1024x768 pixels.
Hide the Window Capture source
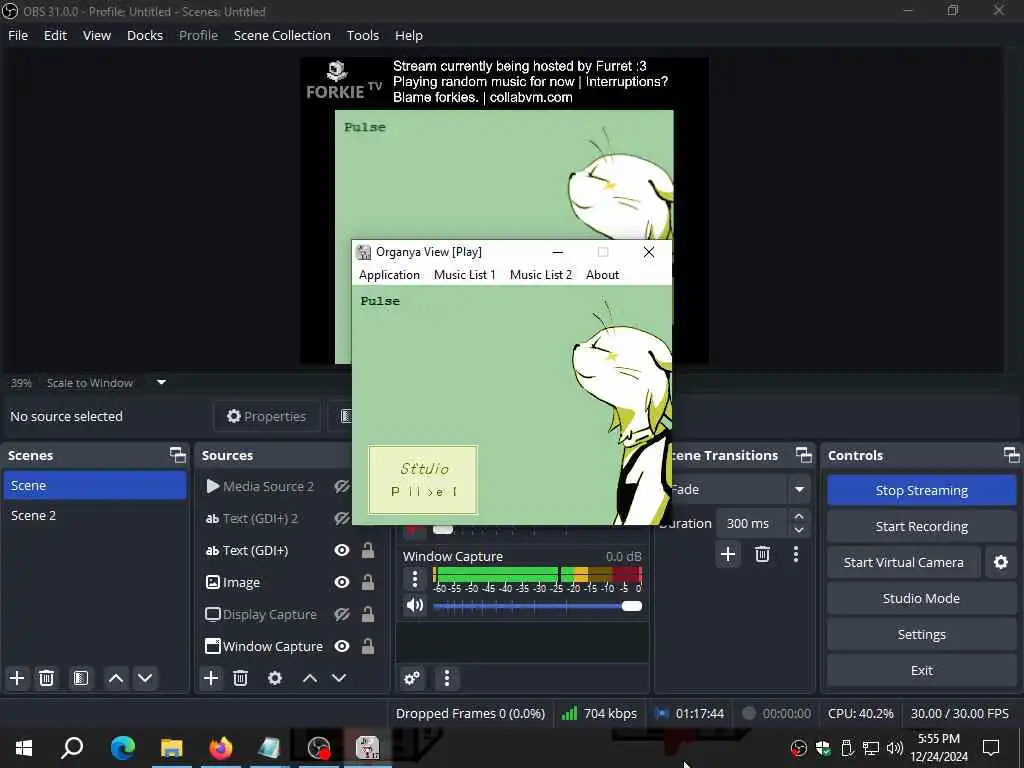click(x=342, y=646)
